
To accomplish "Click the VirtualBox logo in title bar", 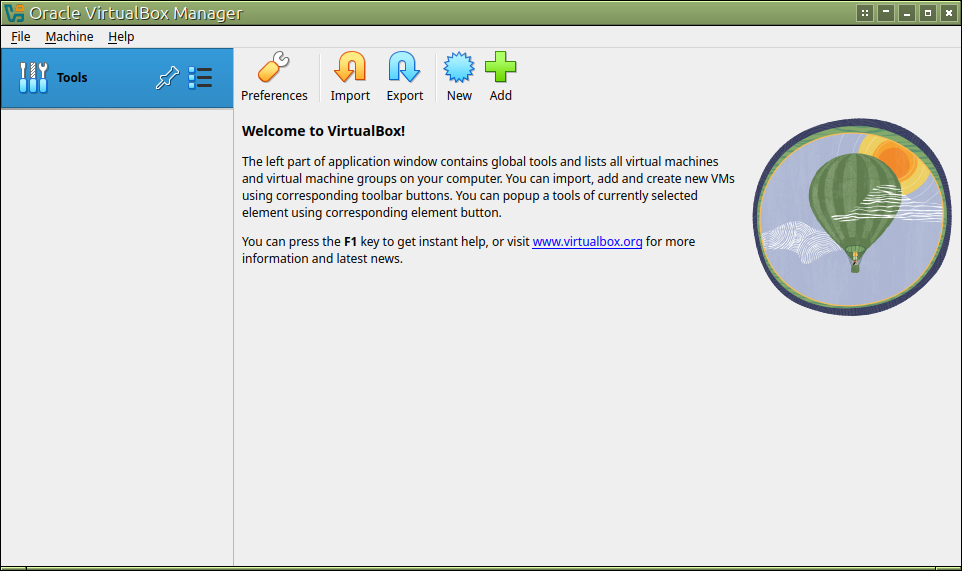I will tap(14, 13).
